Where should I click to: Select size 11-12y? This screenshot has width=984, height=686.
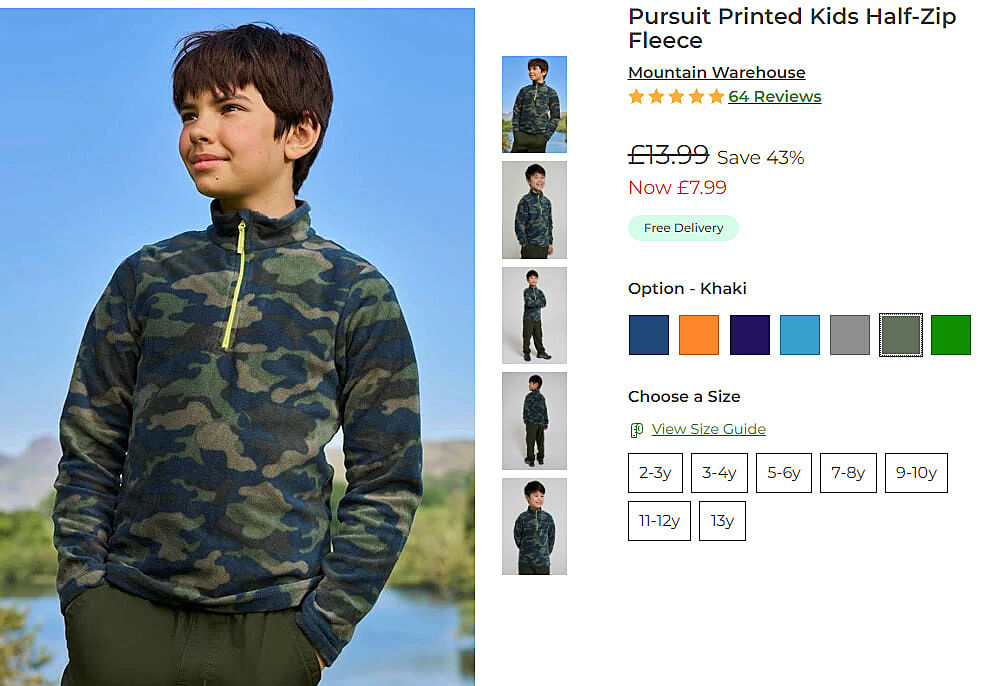(x=659, y=521)
